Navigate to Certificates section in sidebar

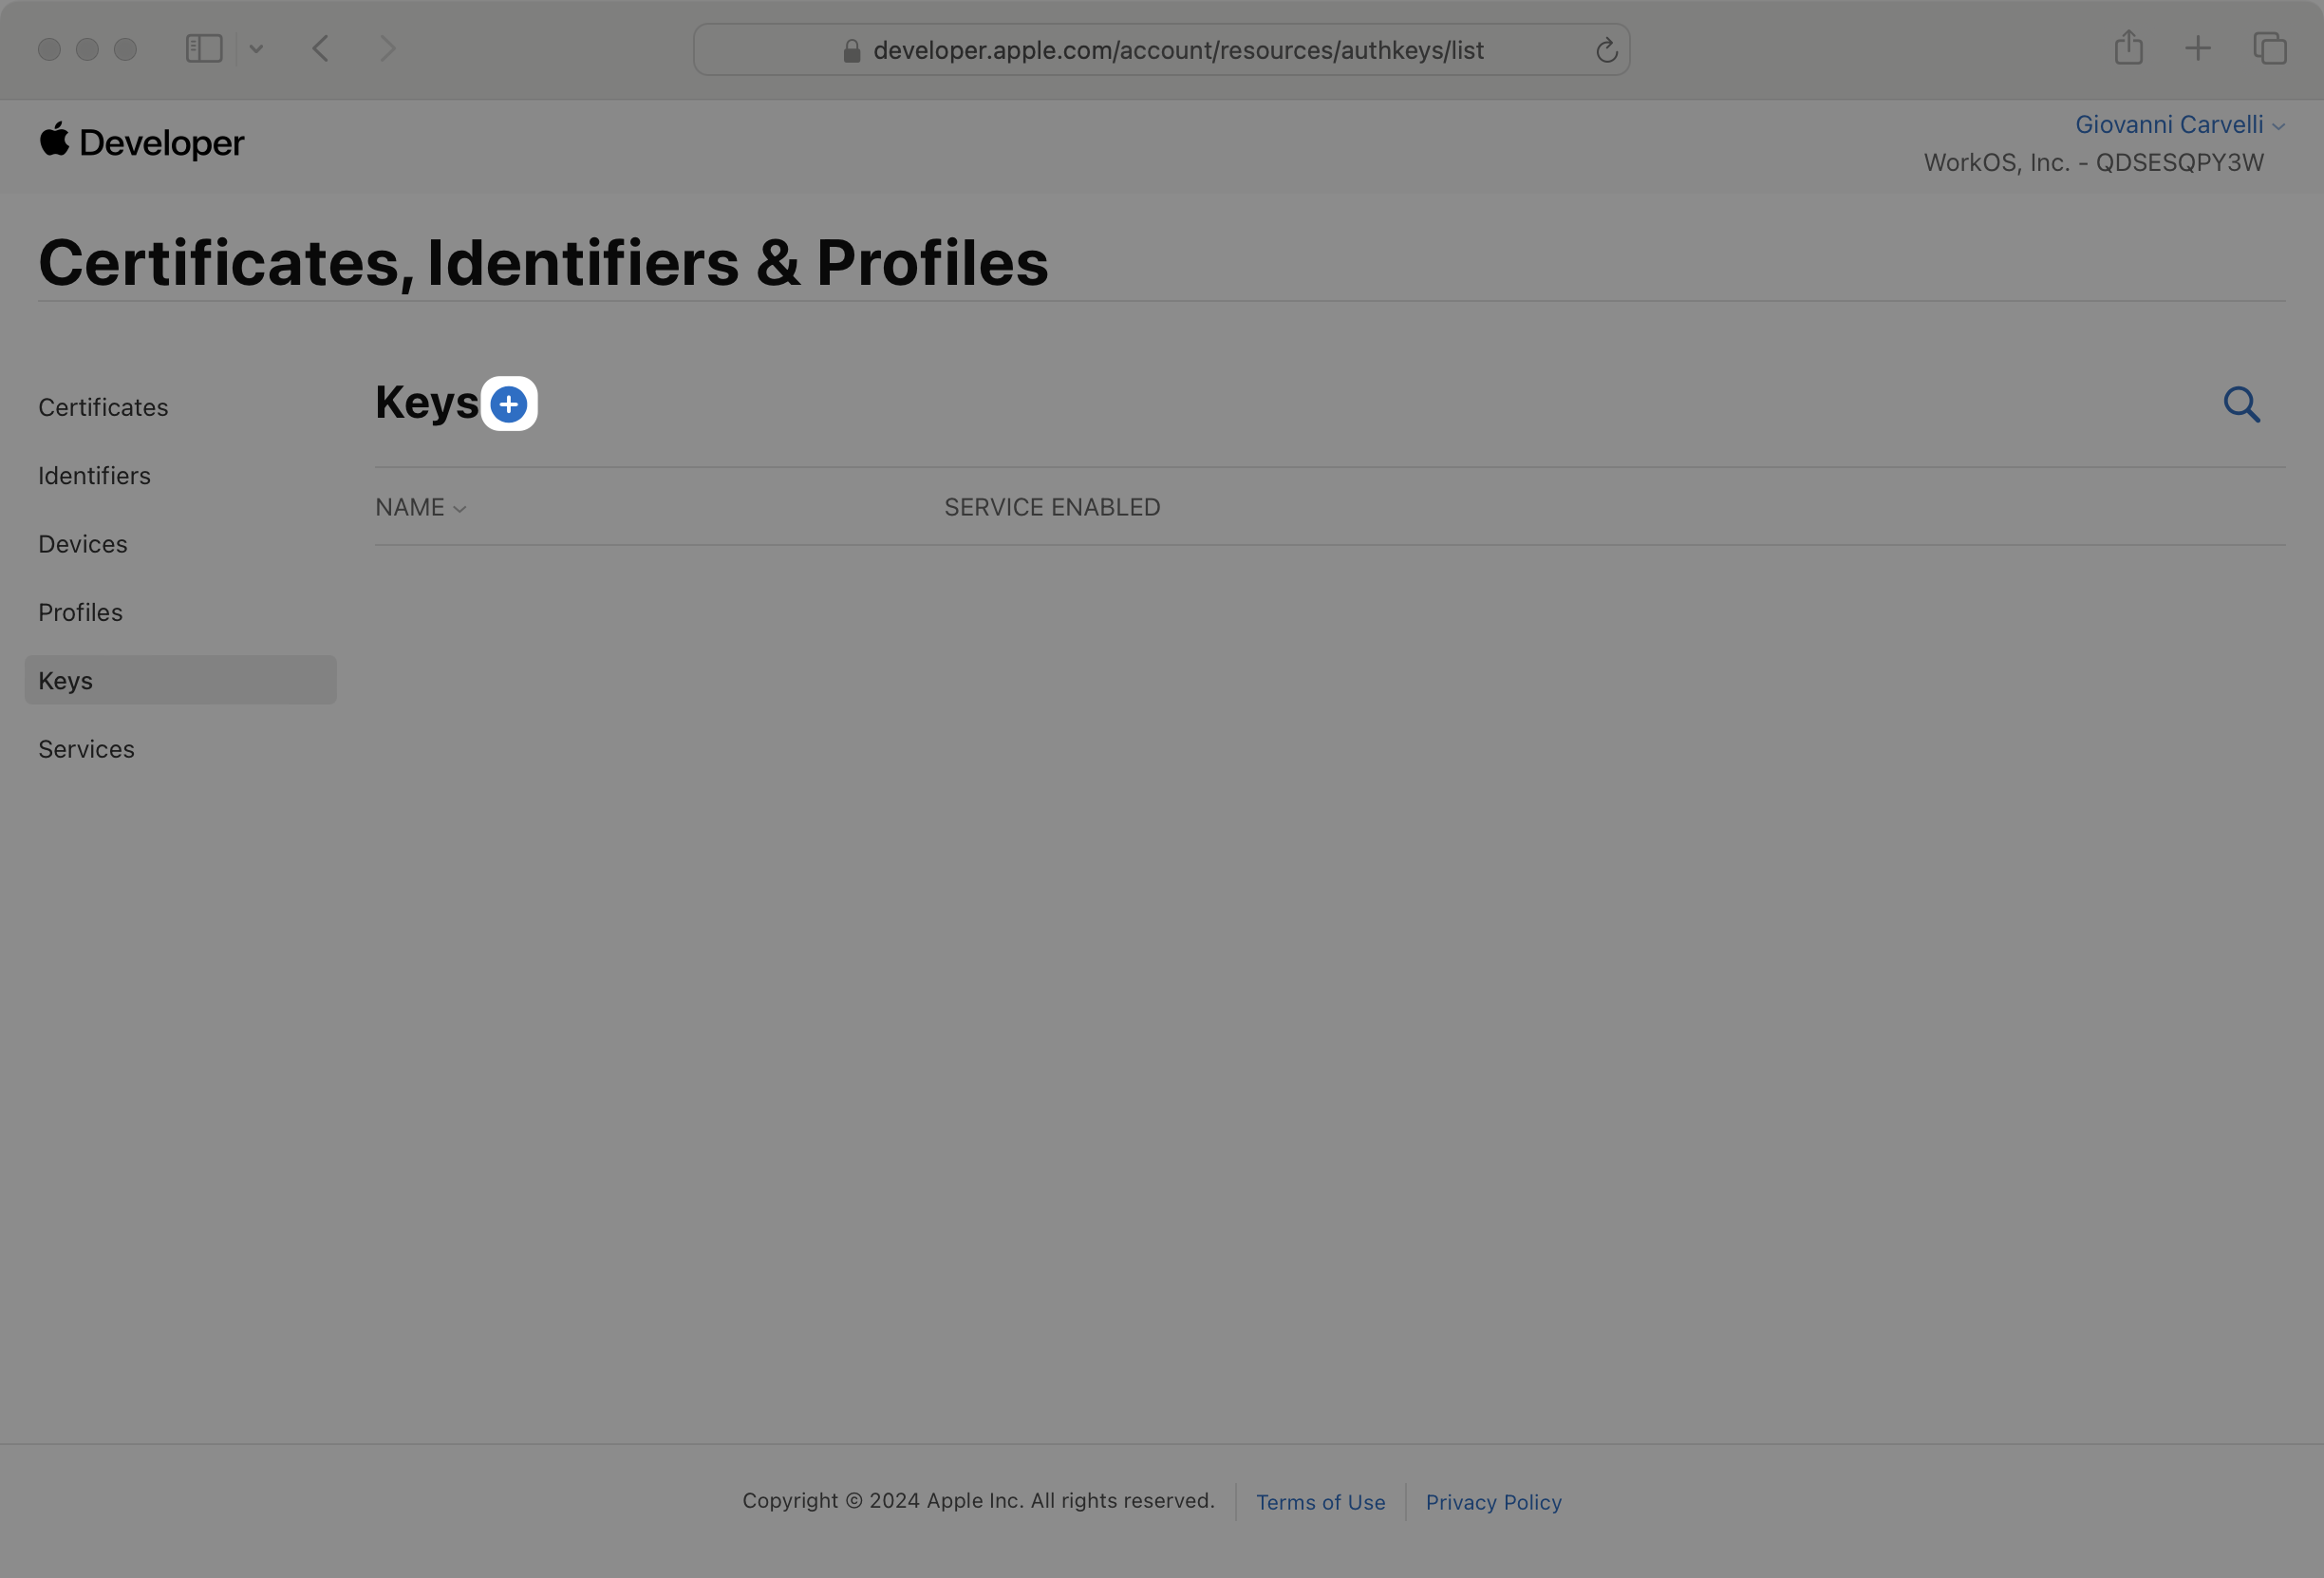pyautogui.click(x=103, y=406)
